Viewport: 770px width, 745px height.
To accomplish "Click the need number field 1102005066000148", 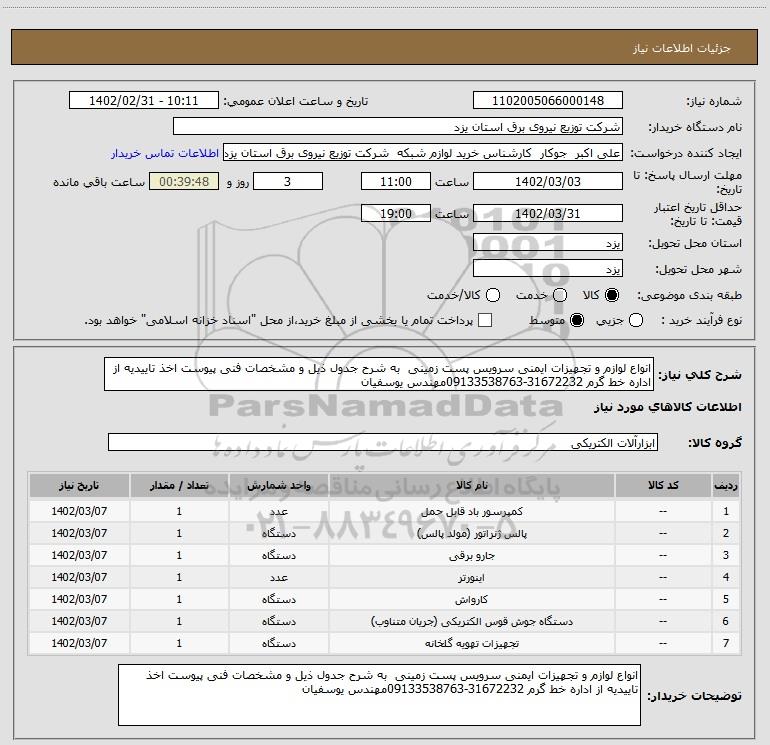I will [548, 101].
